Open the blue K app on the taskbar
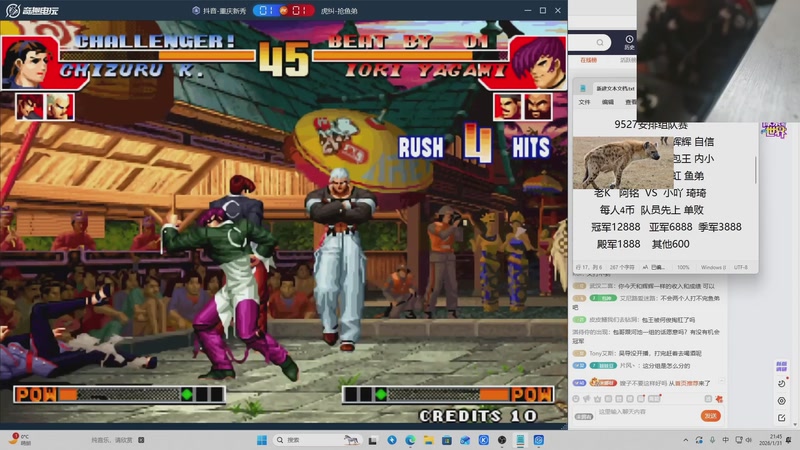Image resolution: width=800 pixels, height=450 pixels. pos(484,440)
